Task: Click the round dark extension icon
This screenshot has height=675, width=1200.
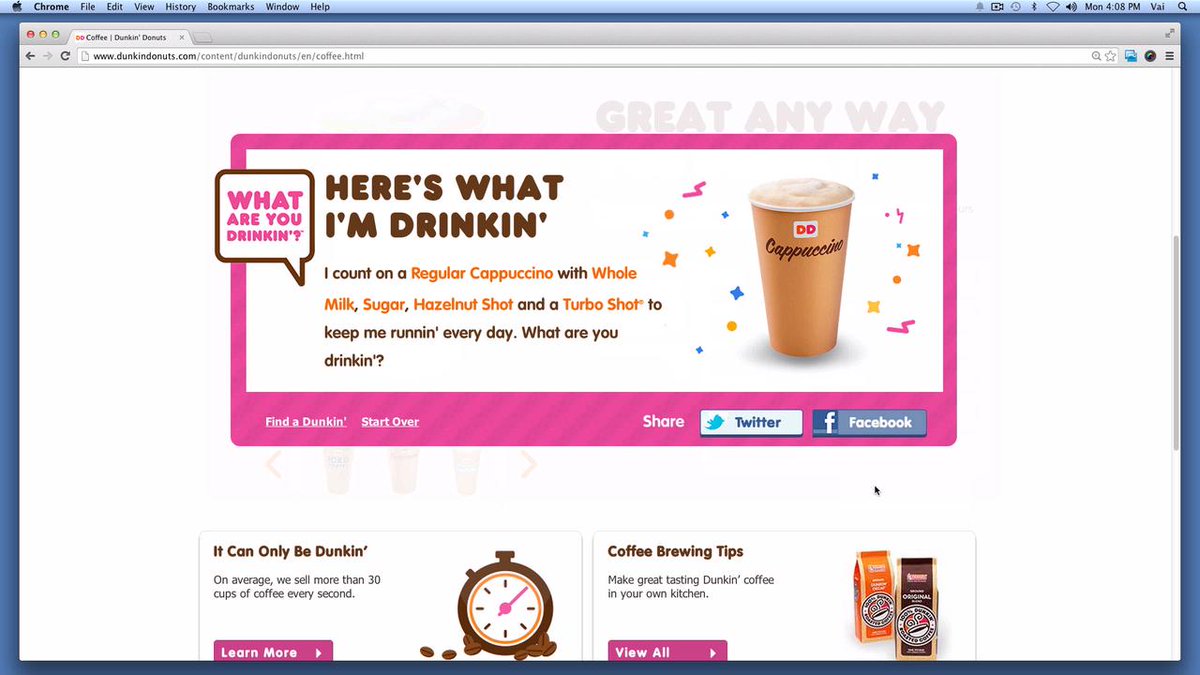Action: pos(1150,56)
